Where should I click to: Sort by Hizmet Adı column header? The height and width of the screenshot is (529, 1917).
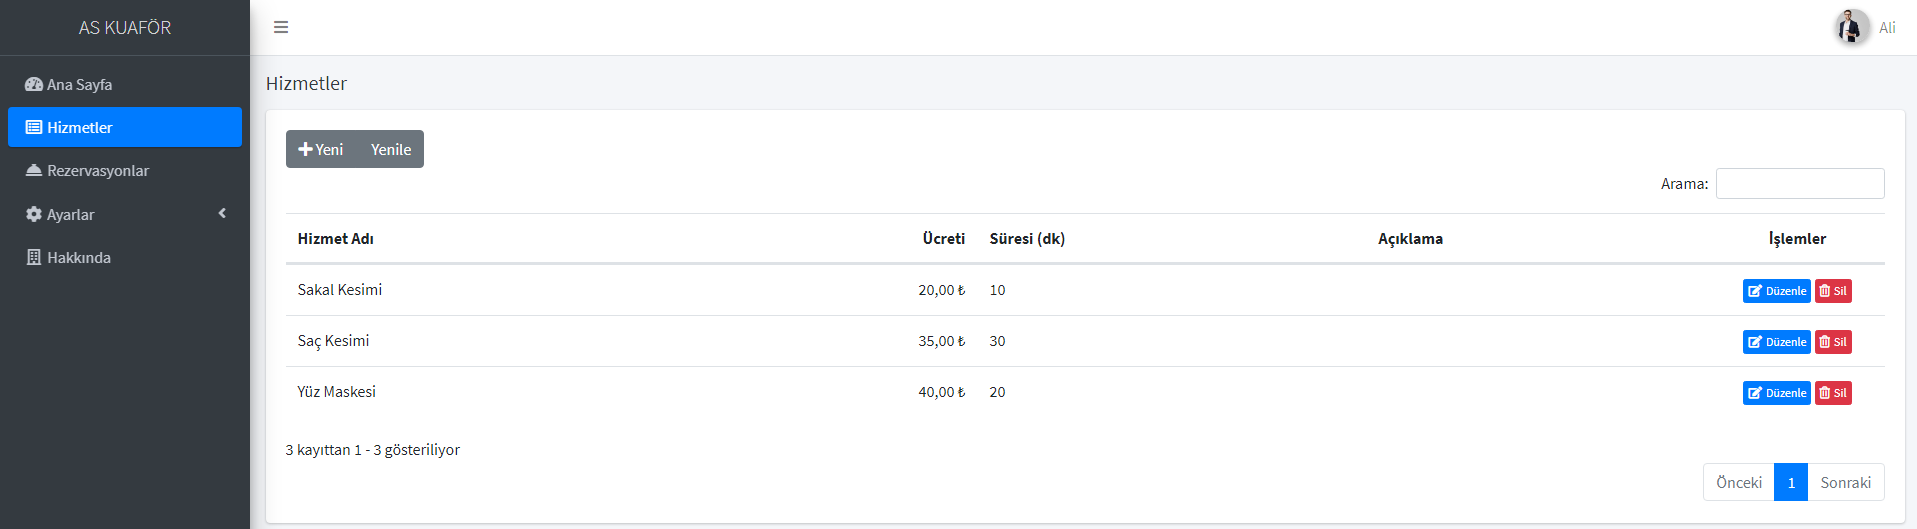(x=336, y=238)
